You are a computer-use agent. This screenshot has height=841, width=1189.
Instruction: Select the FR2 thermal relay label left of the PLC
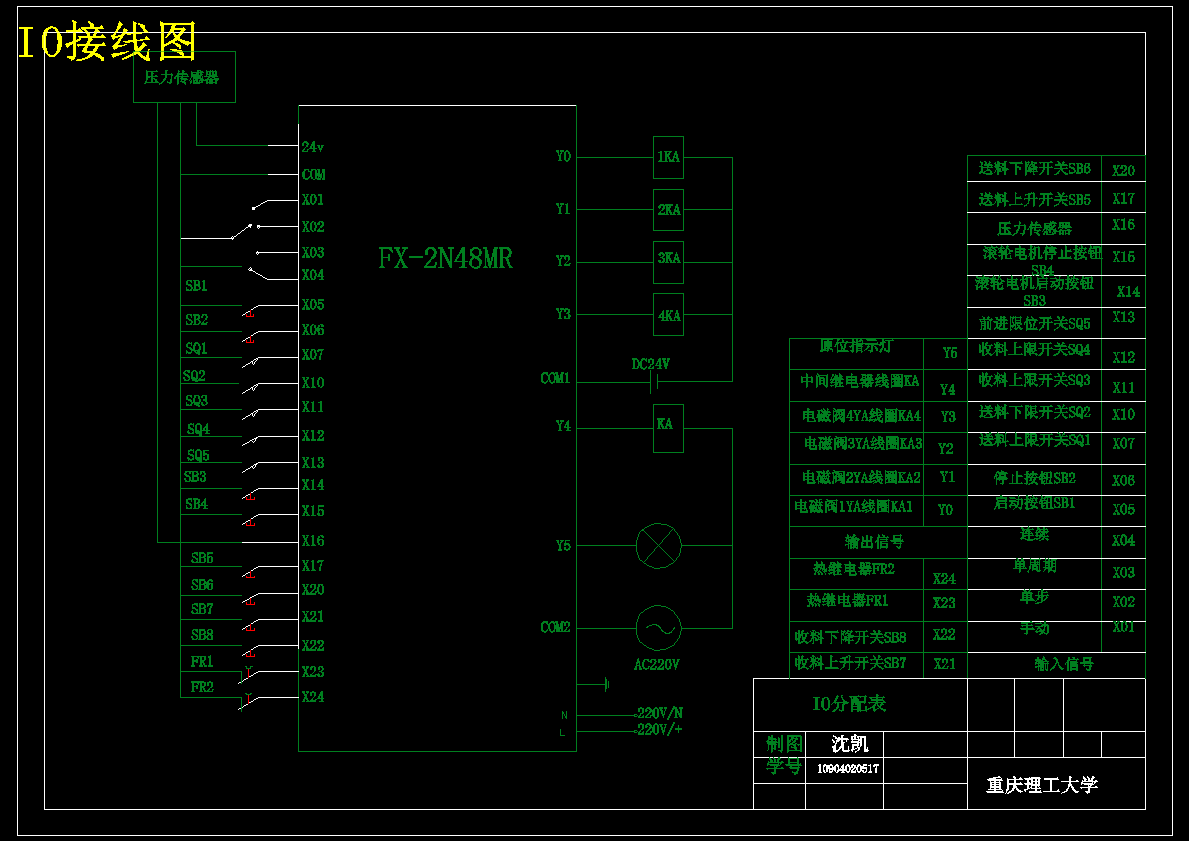pyautogui.click(x=202, y=687)
